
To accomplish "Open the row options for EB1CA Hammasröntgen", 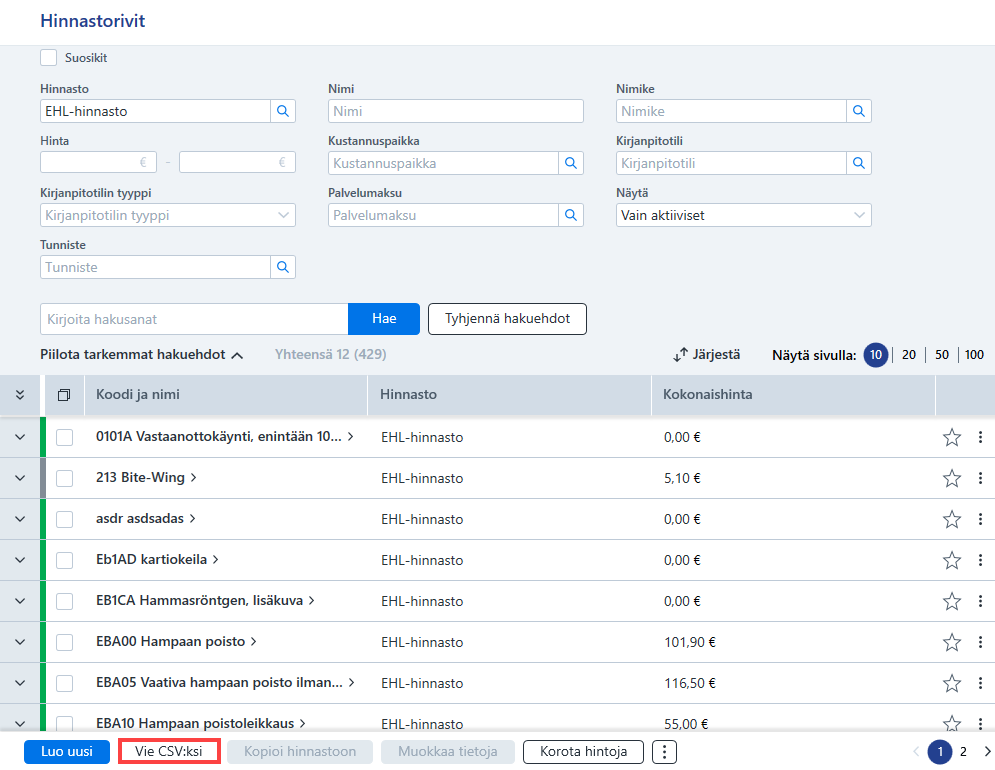I will (x=980, y=601).
